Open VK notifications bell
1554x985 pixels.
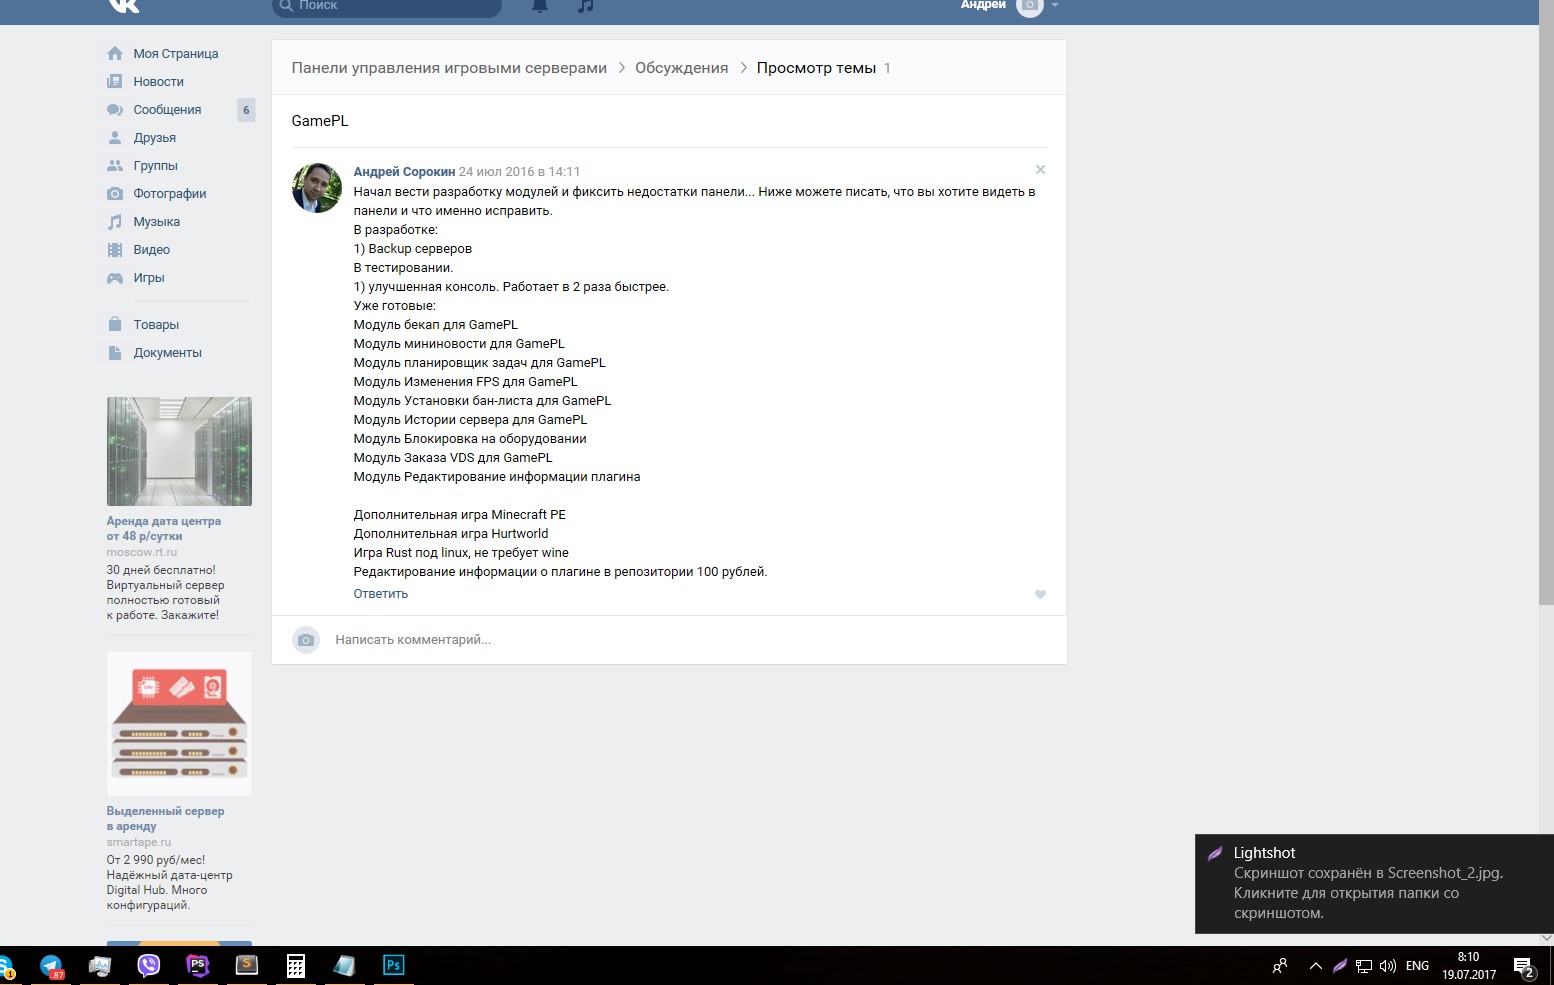click(x=540, y=5)
